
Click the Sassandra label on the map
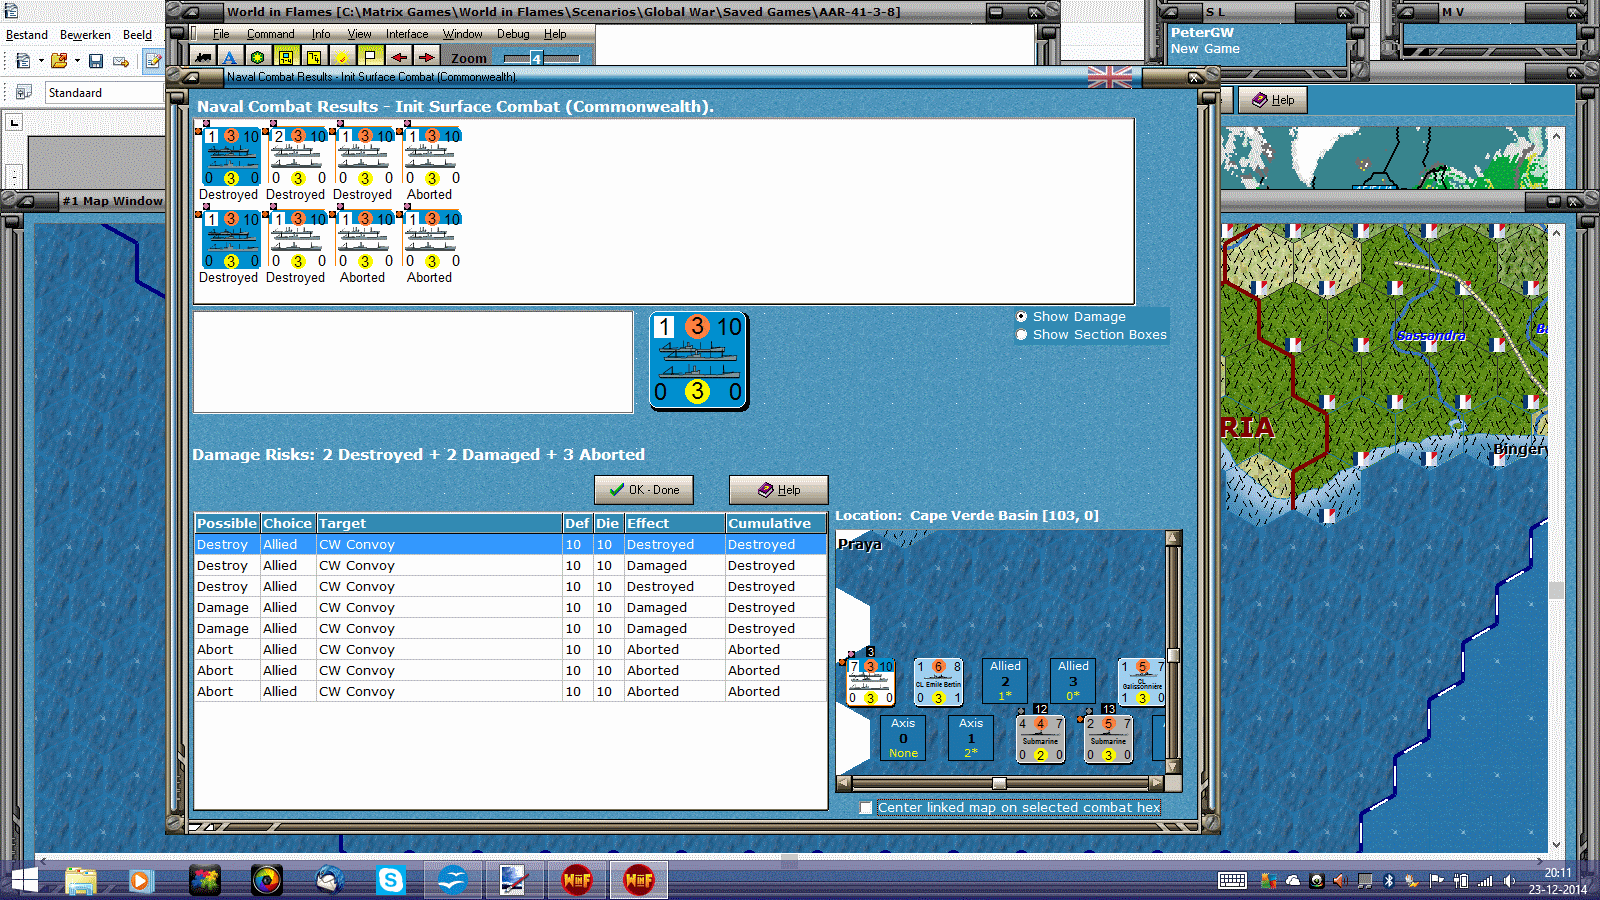(x=1431, y=336)
